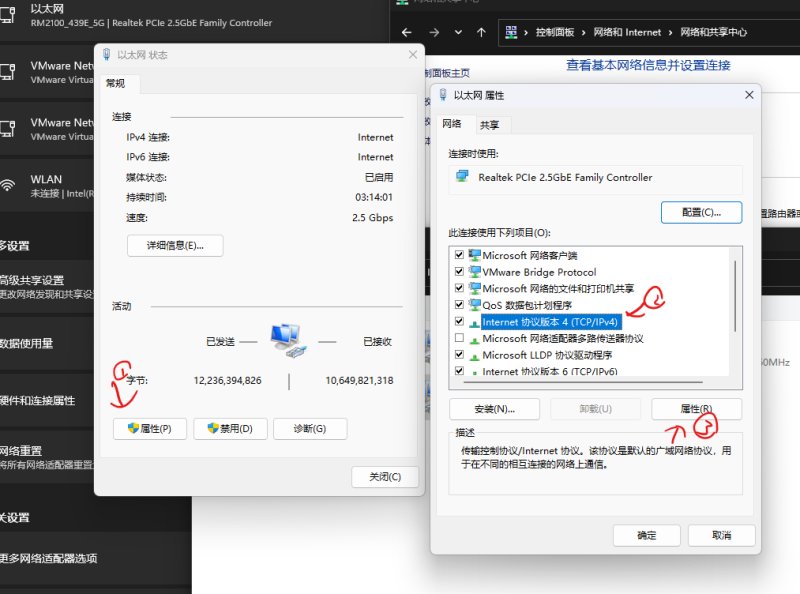Click icon next to Microsoft 网络客户端
800x594 pixels.
point(474,255)
